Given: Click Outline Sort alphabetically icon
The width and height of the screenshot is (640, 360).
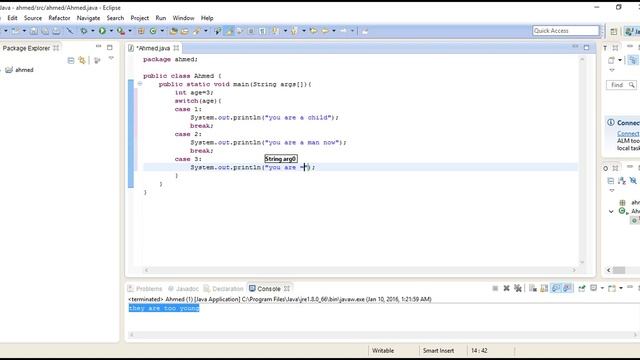Looking at the screenshot, I should click(622, 180).
